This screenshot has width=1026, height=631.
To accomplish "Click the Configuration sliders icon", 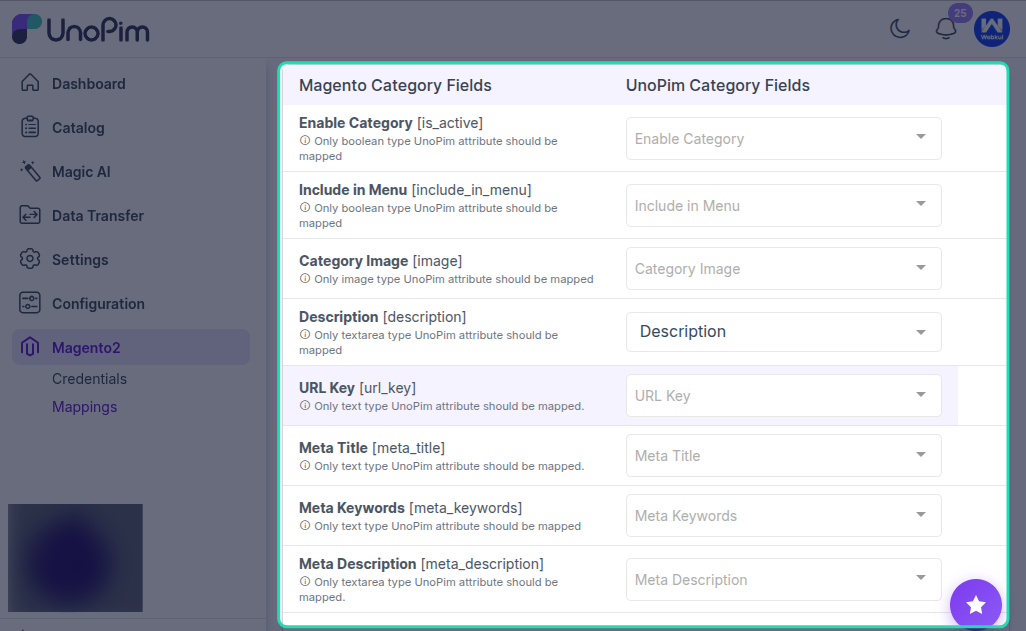I will [x=30, y=302].
